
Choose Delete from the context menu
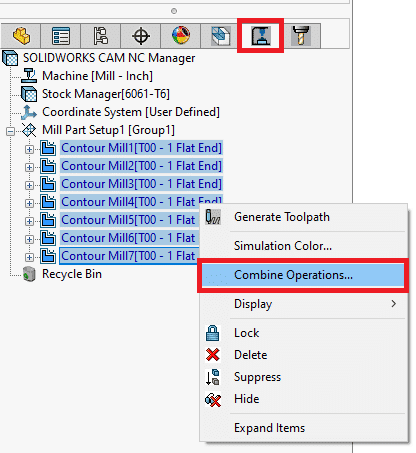[x=303, y=355]
